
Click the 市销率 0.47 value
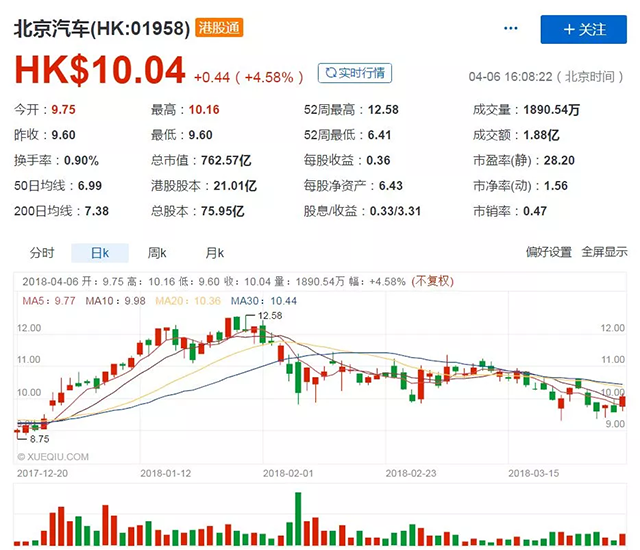[x=535, y=211]
